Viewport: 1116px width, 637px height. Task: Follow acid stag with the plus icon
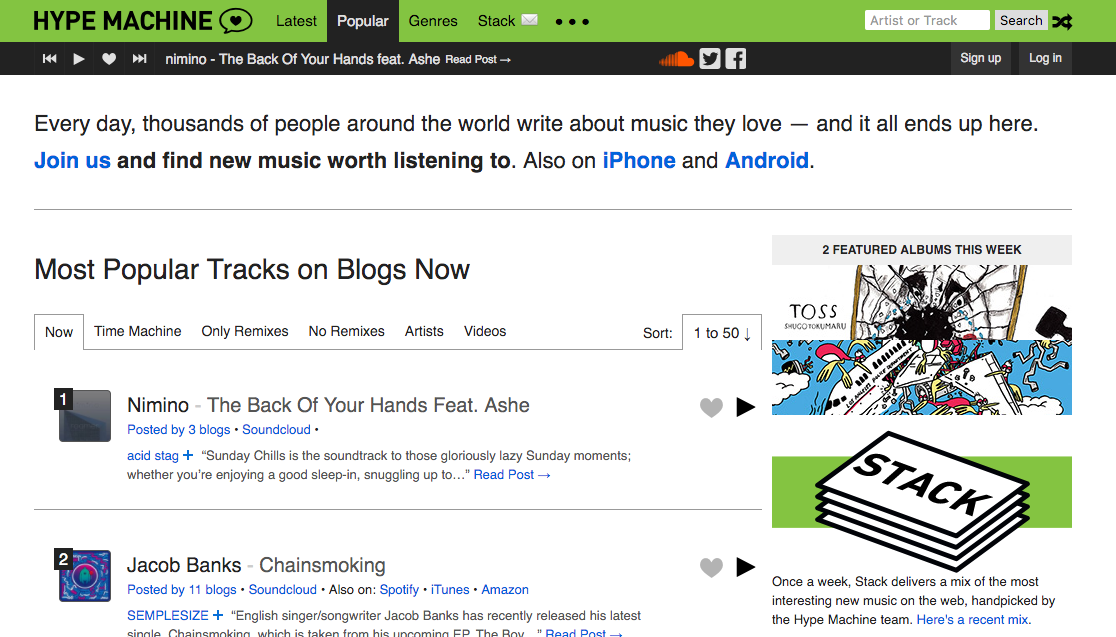click(x=188, y=455)
